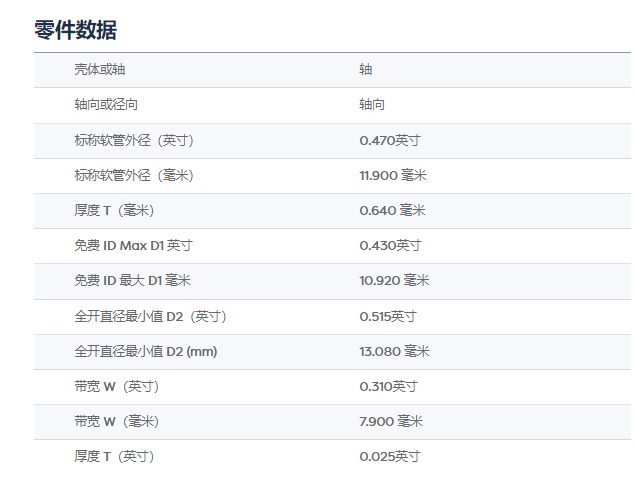
Task: Click the 11.900 毫米 value
Action: pyautogui.click(x=393, y=175)
